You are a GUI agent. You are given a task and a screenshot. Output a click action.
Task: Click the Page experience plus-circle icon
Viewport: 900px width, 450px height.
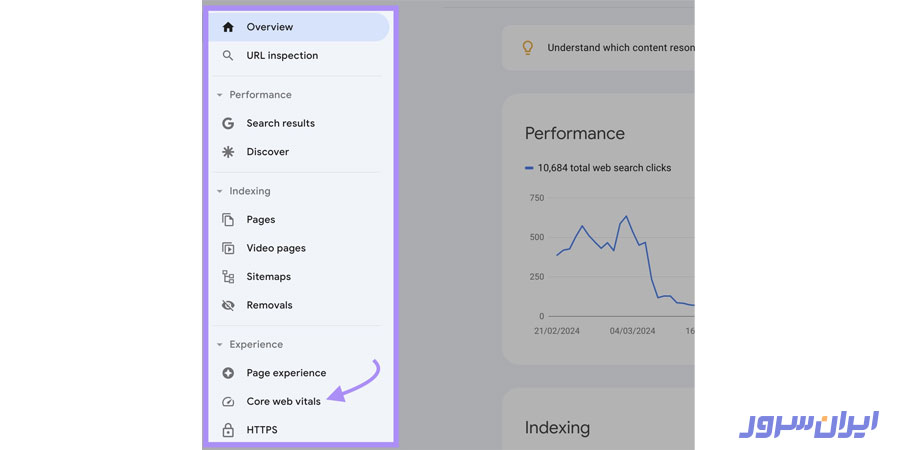tap(228, 373)
